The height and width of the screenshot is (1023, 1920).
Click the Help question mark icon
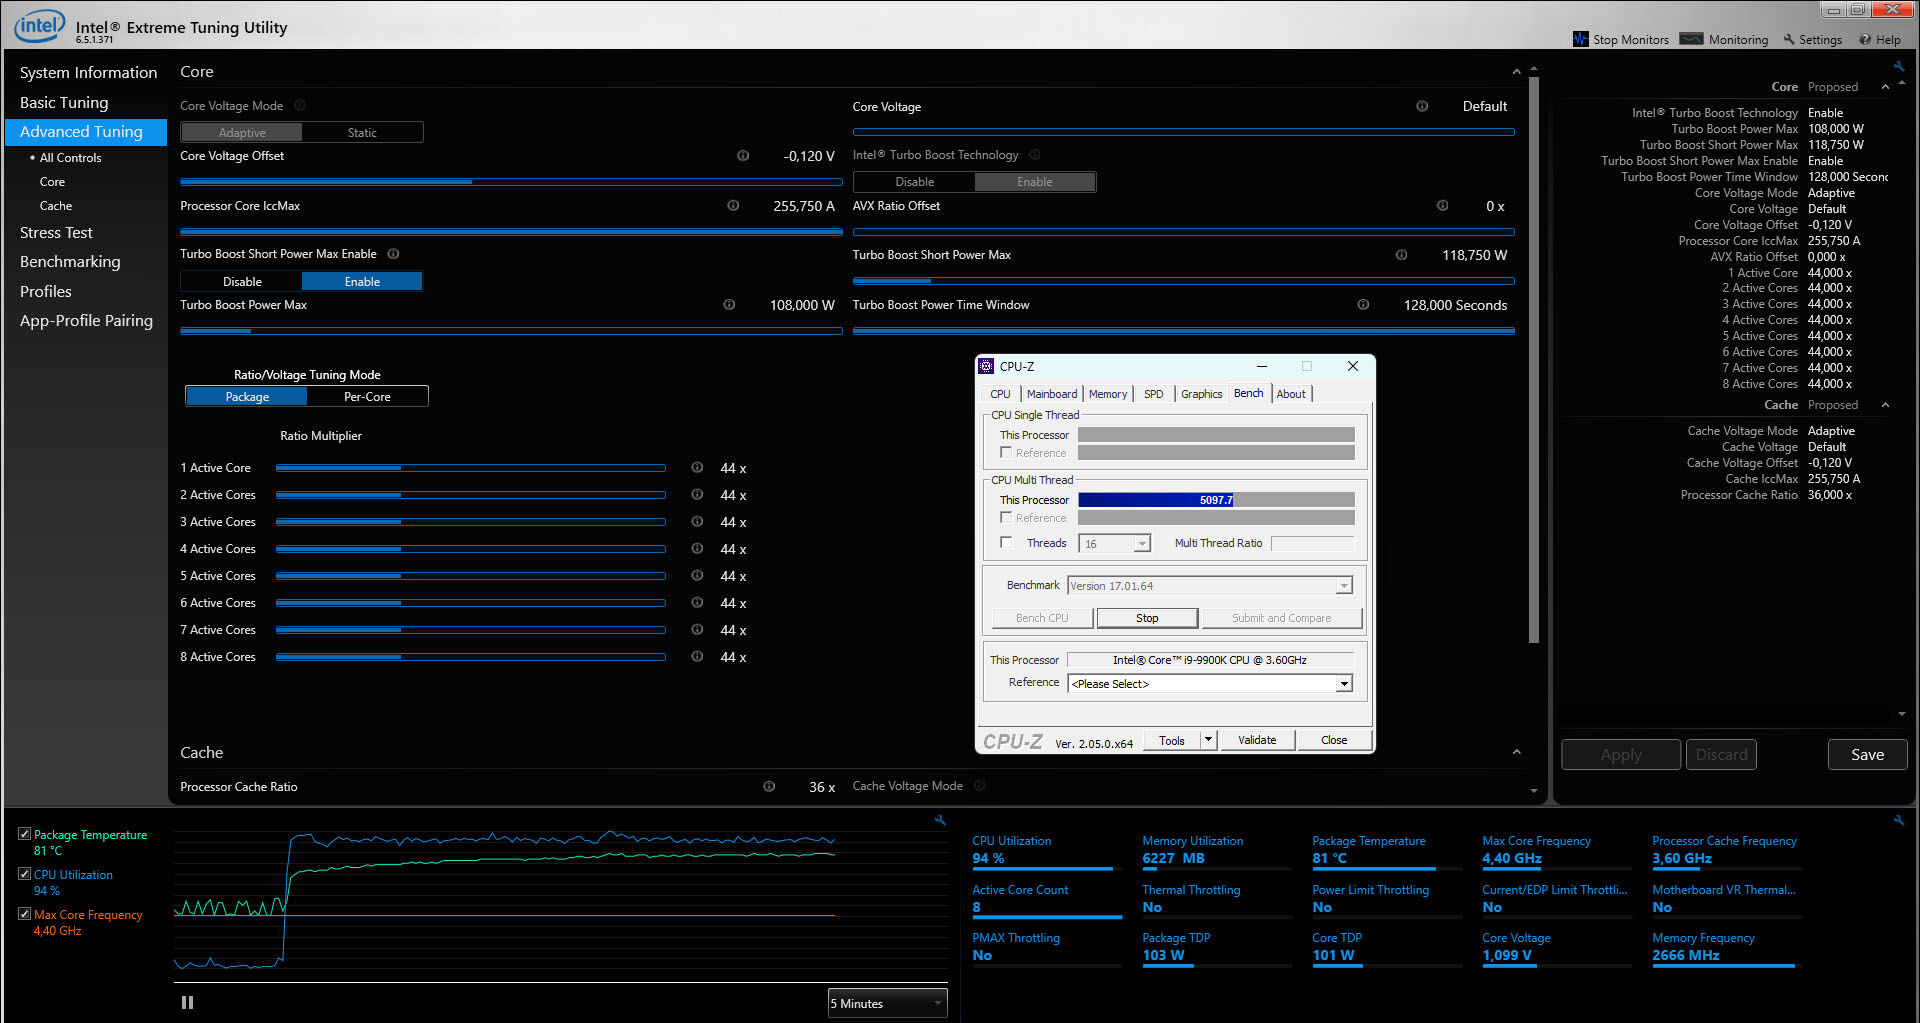pyautogui.click(x=1865, y=39)
